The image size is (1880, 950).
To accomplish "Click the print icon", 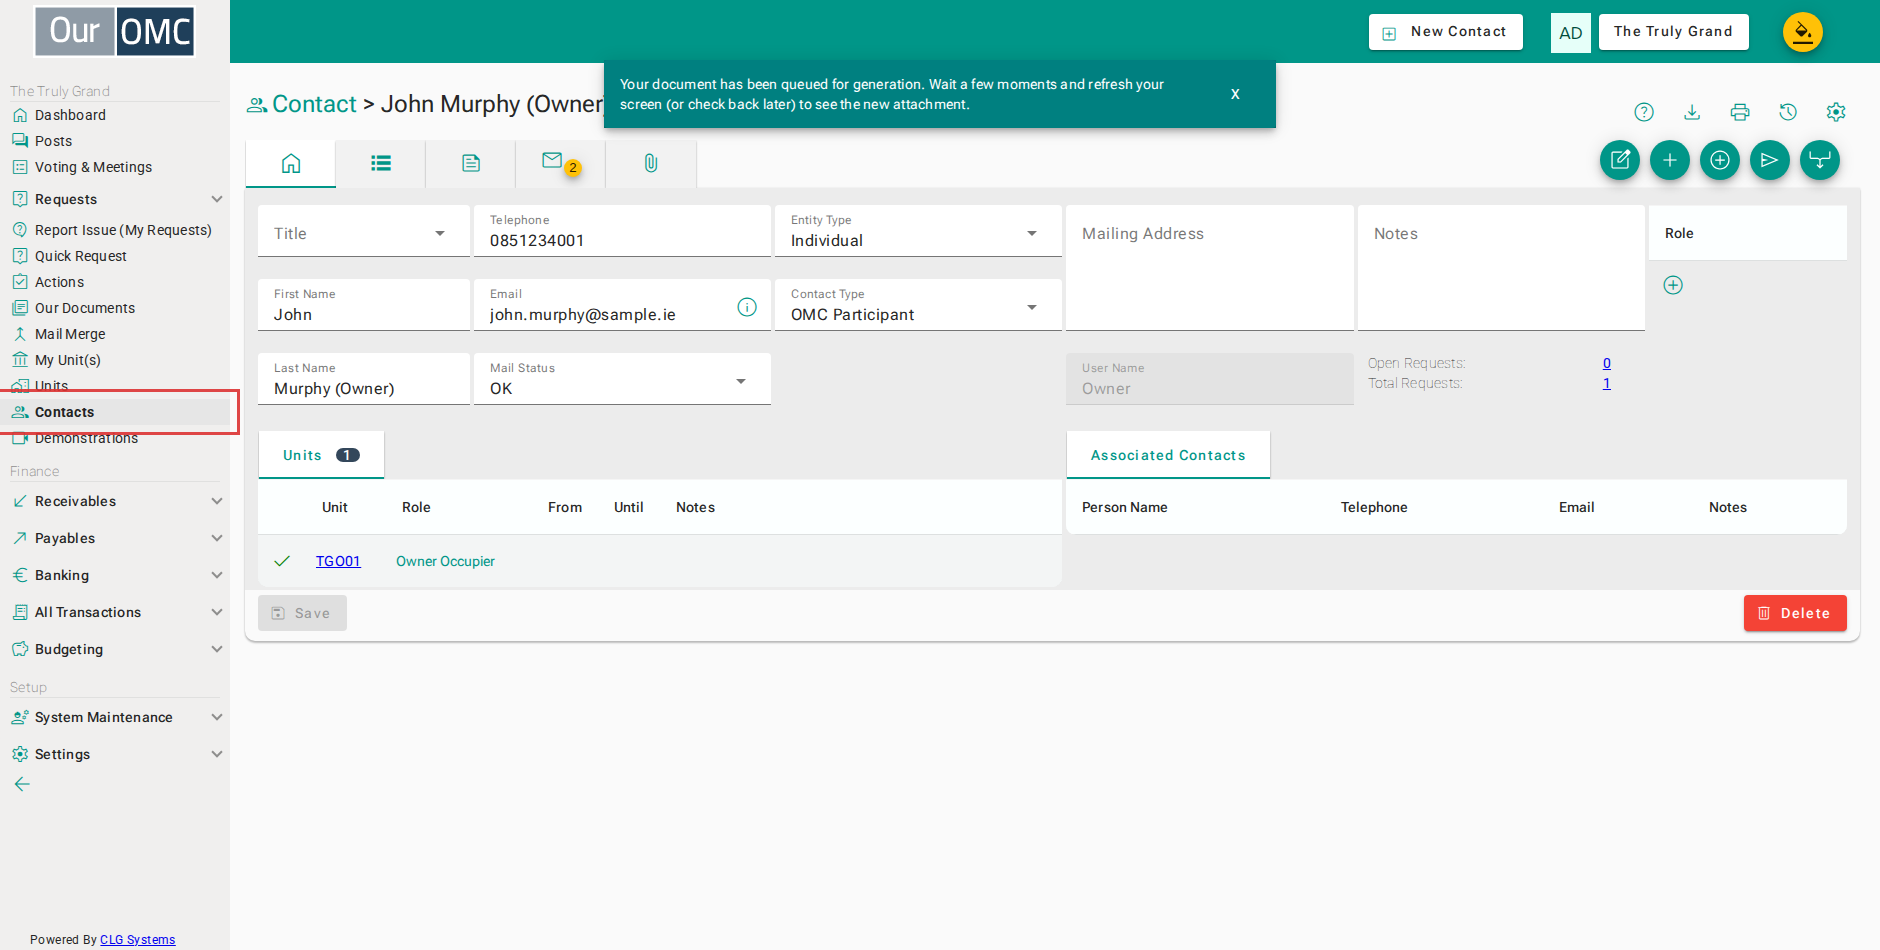I will coord(1740,112).
